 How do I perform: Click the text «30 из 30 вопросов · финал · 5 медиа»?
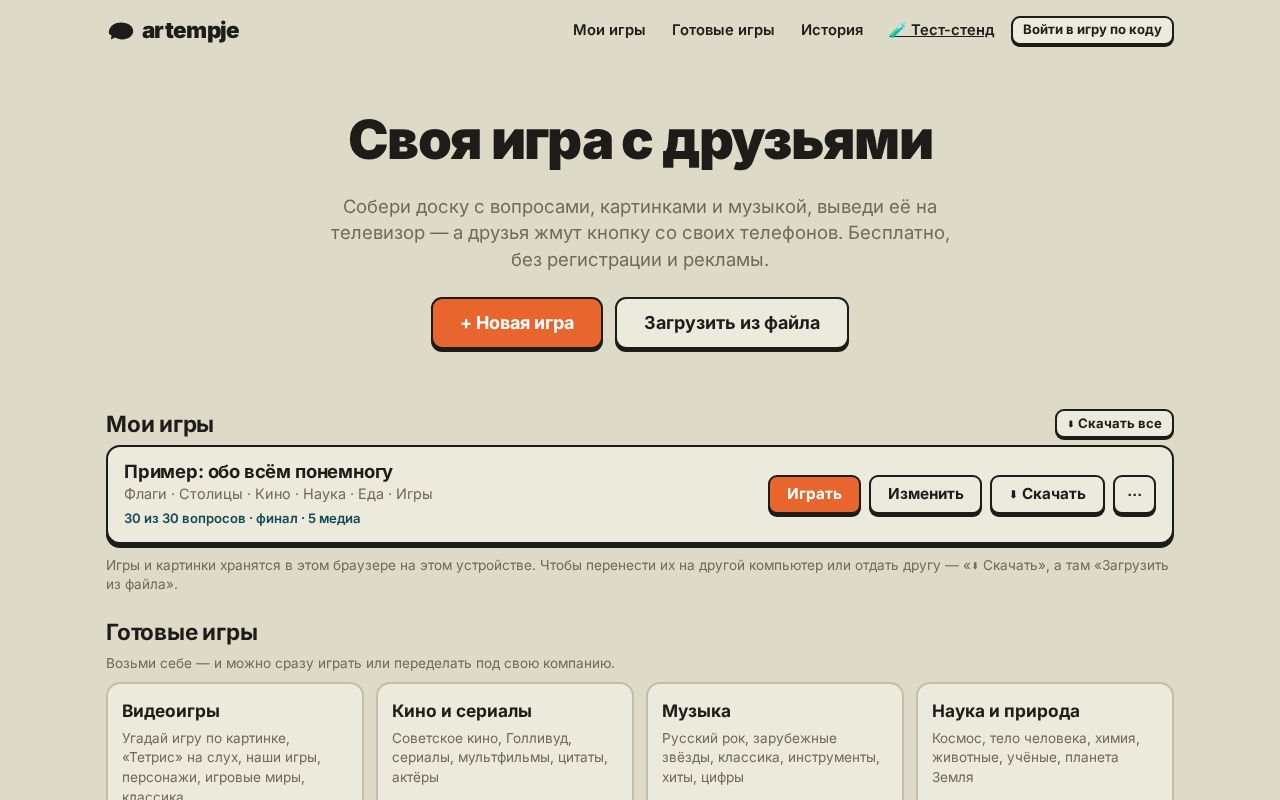coord(242,518)
